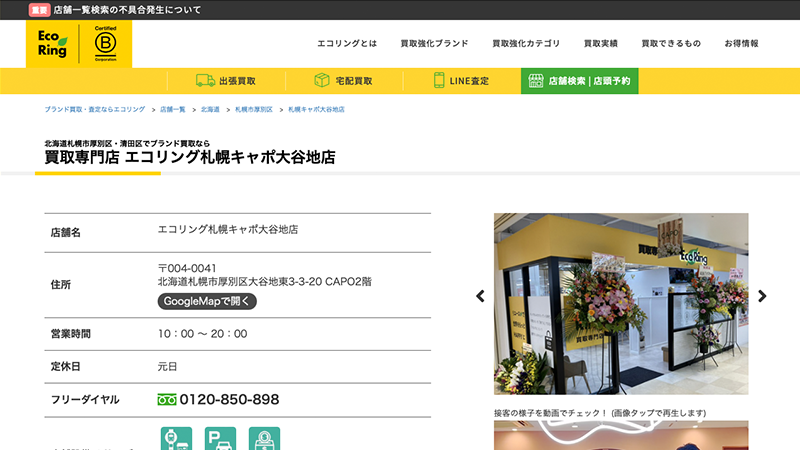This screenshot has width=800, height=450.
Task: Open the お得情報 menu item
Action: coord(741,44)
